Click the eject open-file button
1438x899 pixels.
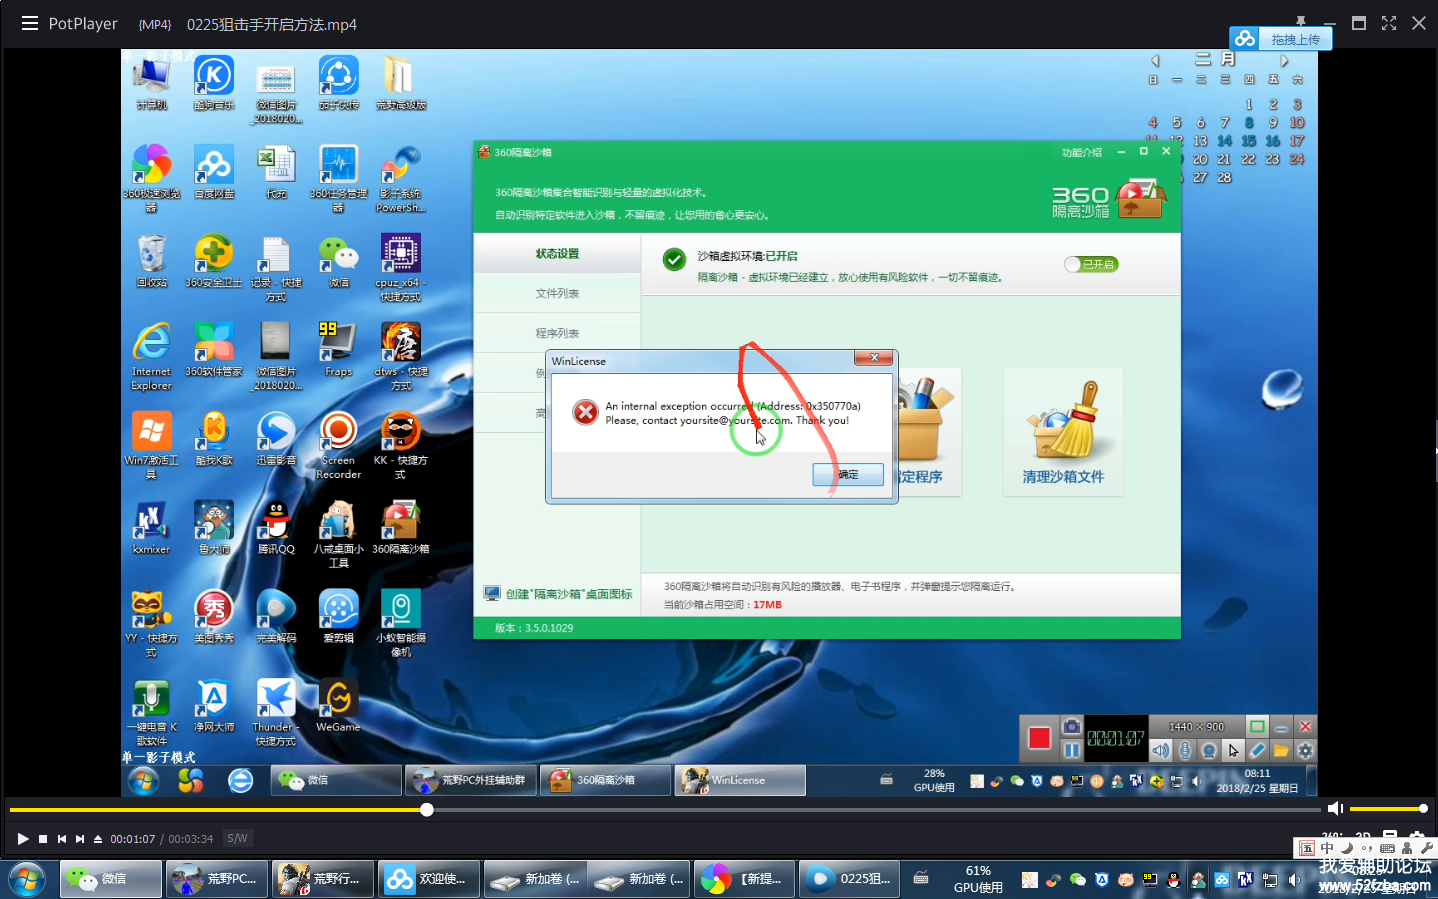pyautogui.click(x=98, y=839)
